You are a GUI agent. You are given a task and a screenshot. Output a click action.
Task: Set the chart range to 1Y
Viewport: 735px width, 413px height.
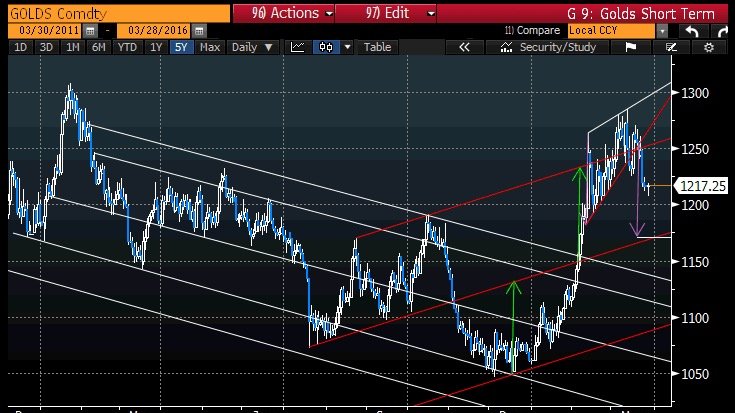tap(156, 47)
